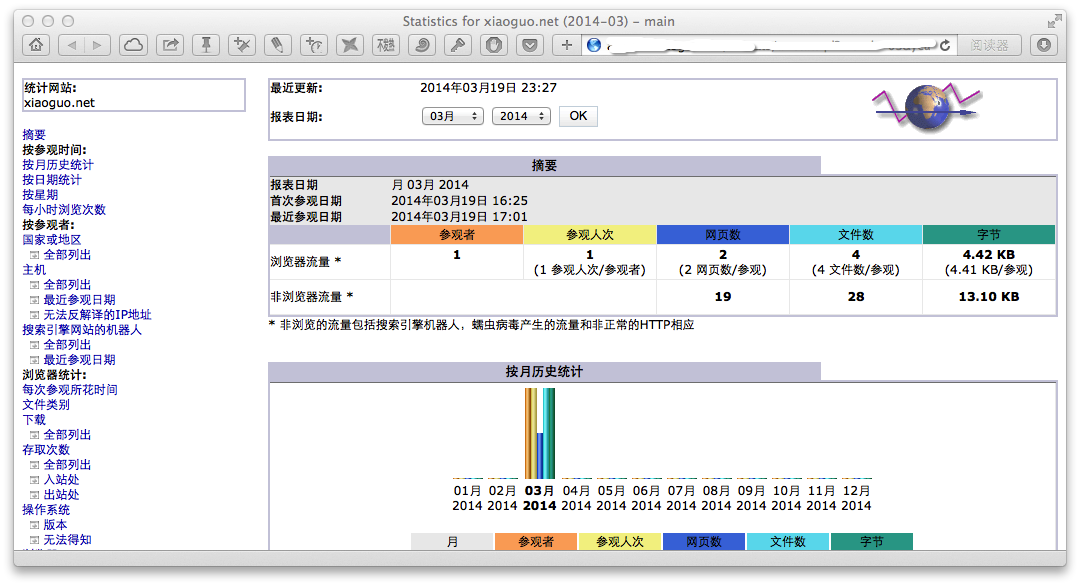Click the add-pin toolbar icon

[x=242, y=45]
